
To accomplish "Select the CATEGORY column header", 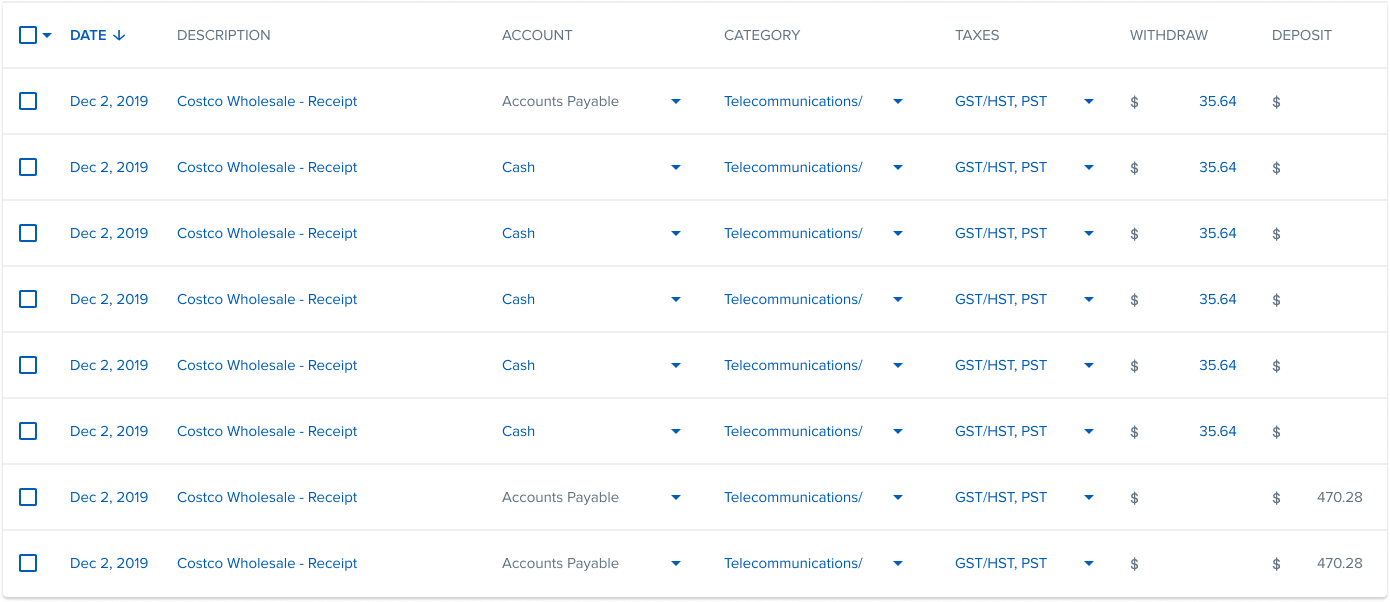I will point(762,35).
